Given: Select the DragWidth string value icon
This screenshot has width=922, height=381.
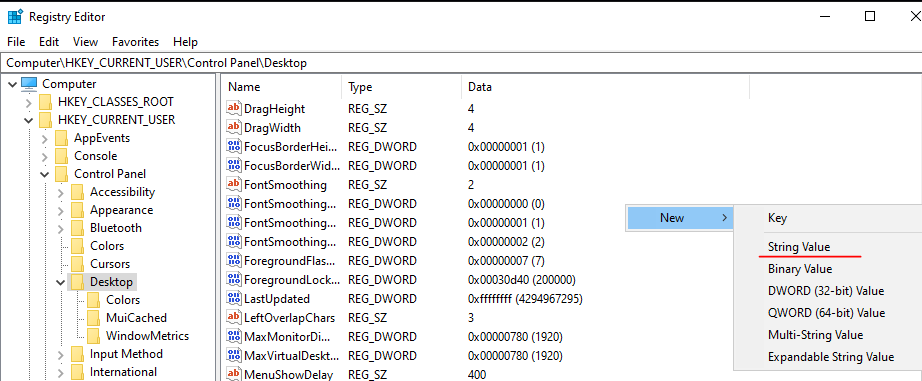Looking at the screenshot, I should click(x=233, y=128).
